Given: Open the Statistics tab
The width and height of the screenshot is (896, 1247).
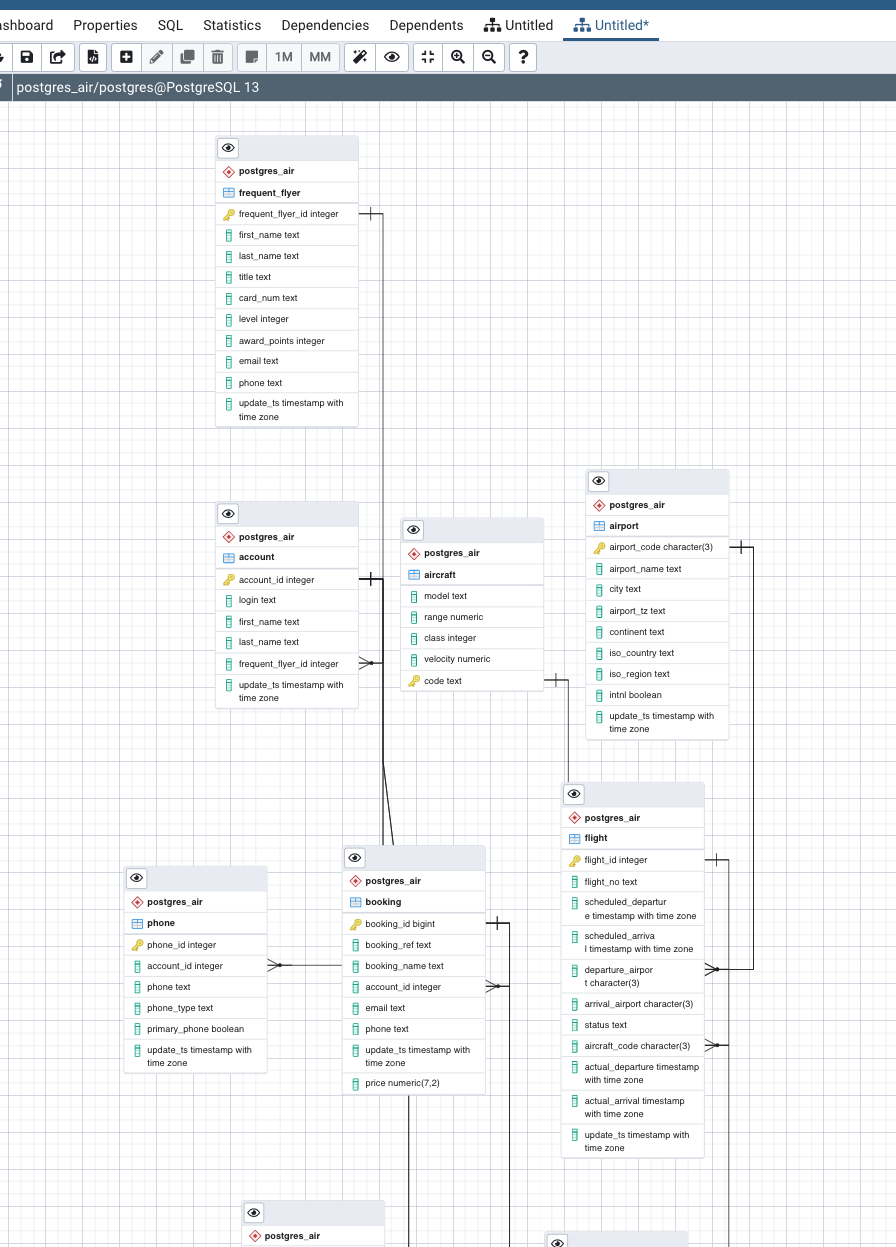Looking at the screenshot, I should pyautogui.click(x=232, y=25).
